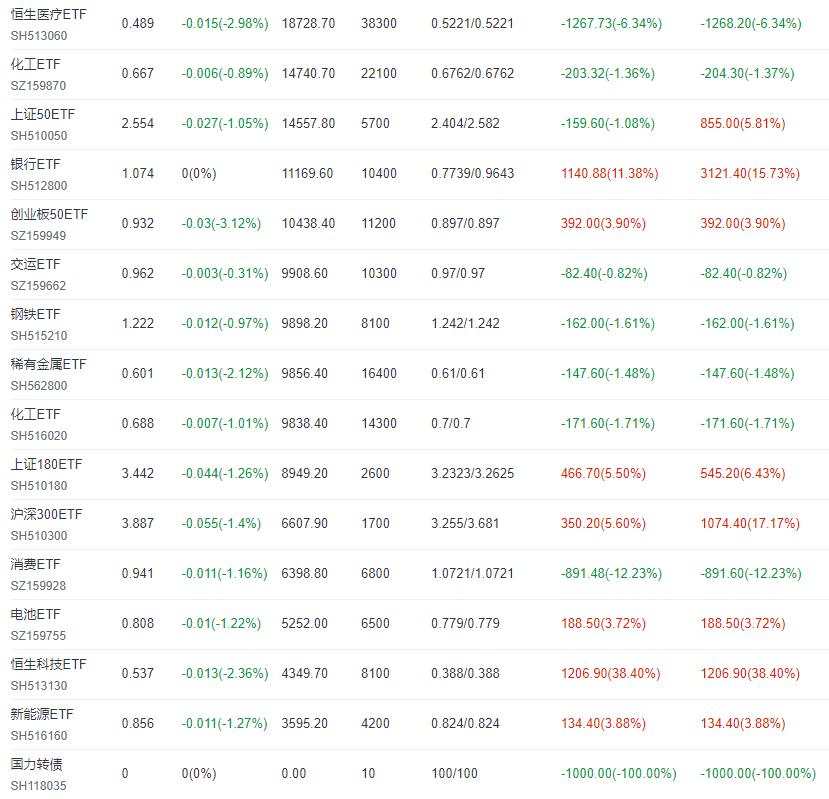This screenshot has height=799, width=829.
Task: Select the code SH118035
Action: (x=38, y=786)
